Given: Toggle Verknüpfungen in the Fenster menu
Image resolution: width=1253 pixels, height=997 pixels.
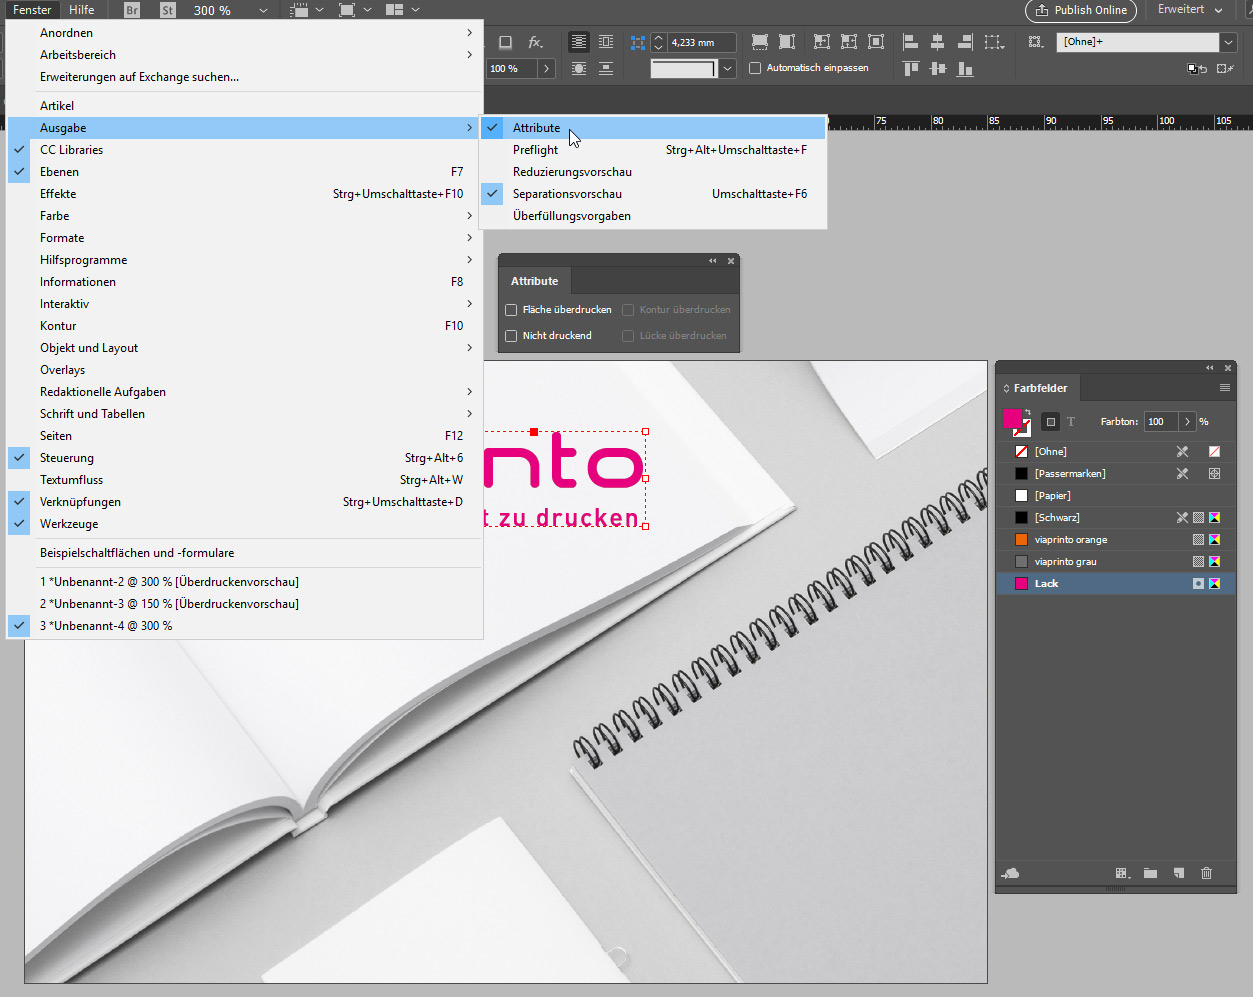Looking at the screenshot, I should click(x=245, y=502).
